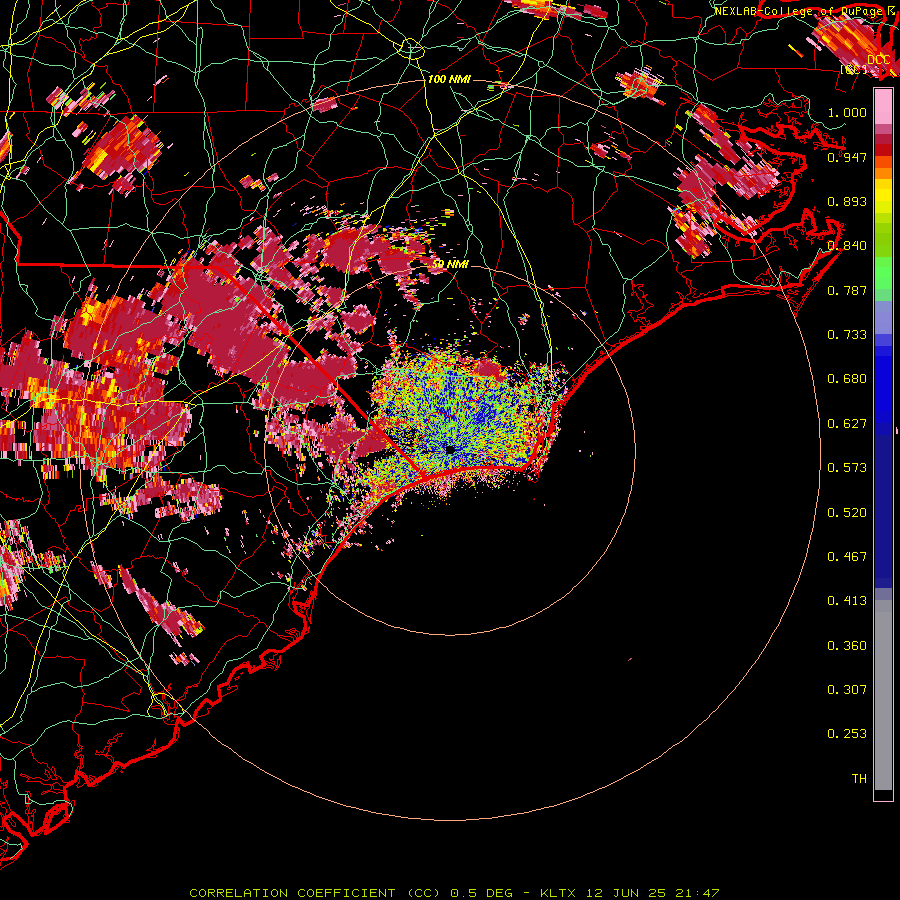Viewport: 900px width, 900px height.
Task: Click the TH legend label
Action: coord(859,779)
